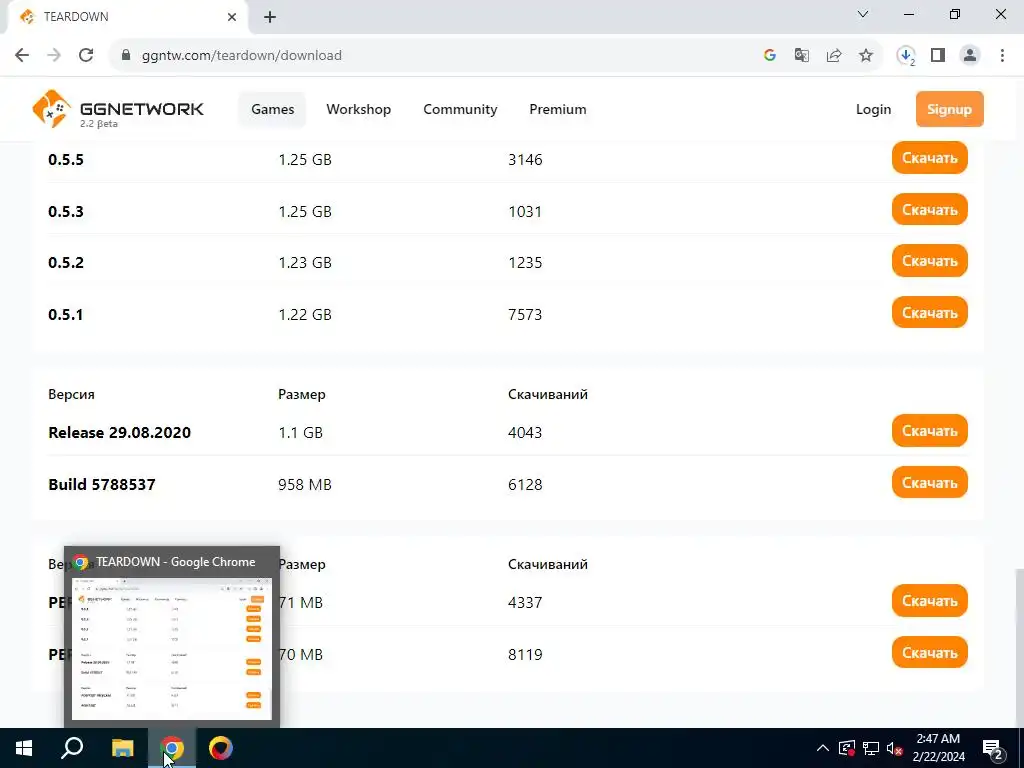Download the 71 MB version
The image size is (1024, 768).
coord(929,601)
